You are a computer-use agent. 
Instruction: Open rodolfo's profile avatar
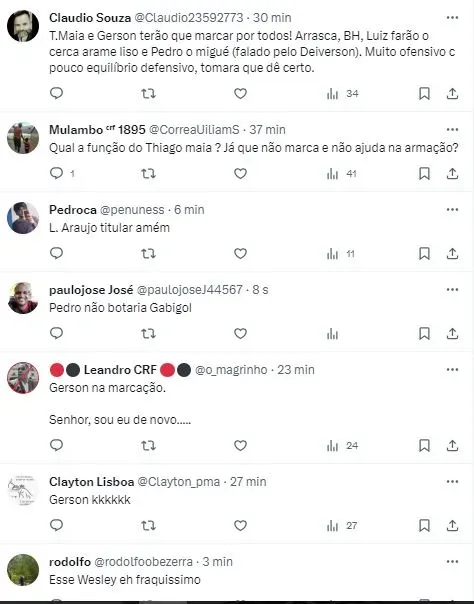[23, 570]
